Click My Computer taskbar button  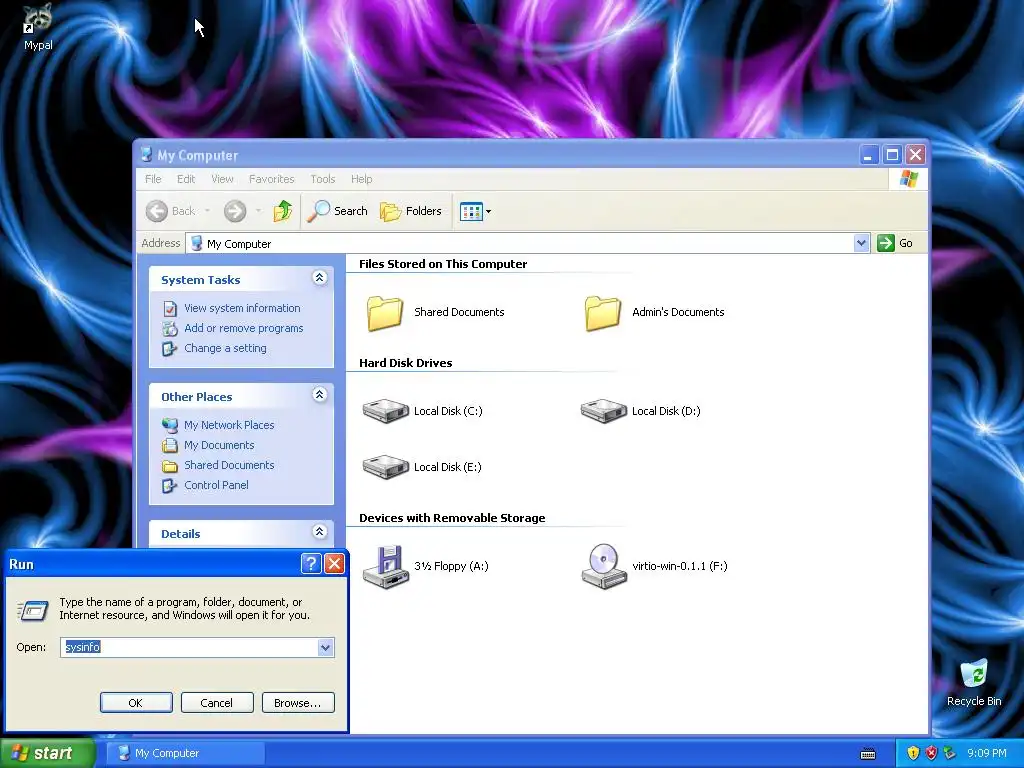(185, 753)
